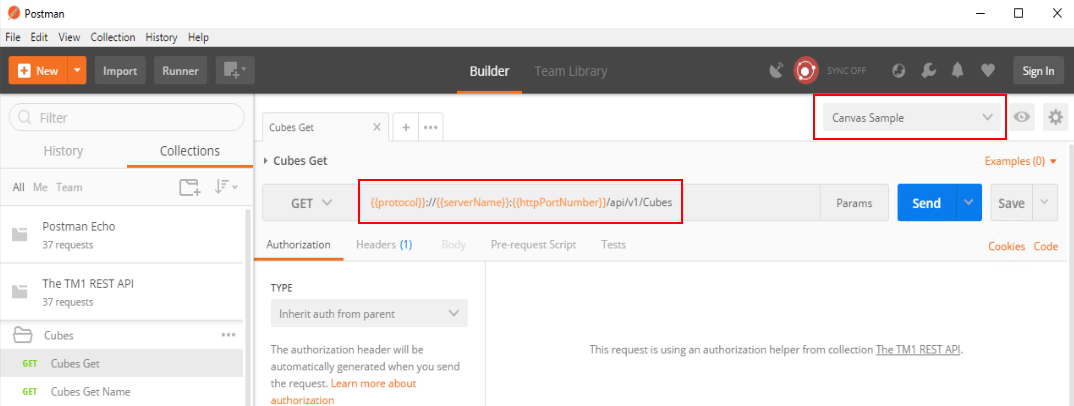Click the red sync status icon
This screenshot has width=1074, height=406.
(805, 71)
